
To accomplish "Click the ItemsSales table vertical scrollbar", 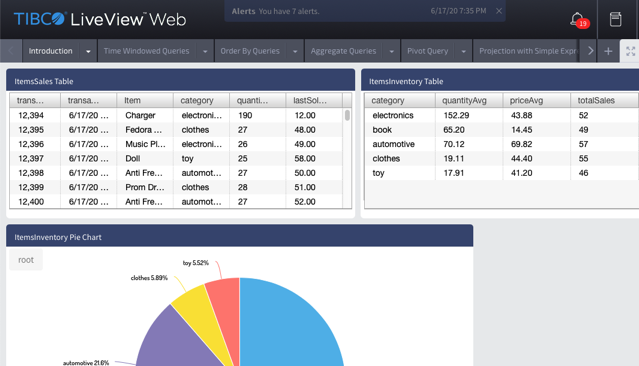I will click(x=347, y=158).
